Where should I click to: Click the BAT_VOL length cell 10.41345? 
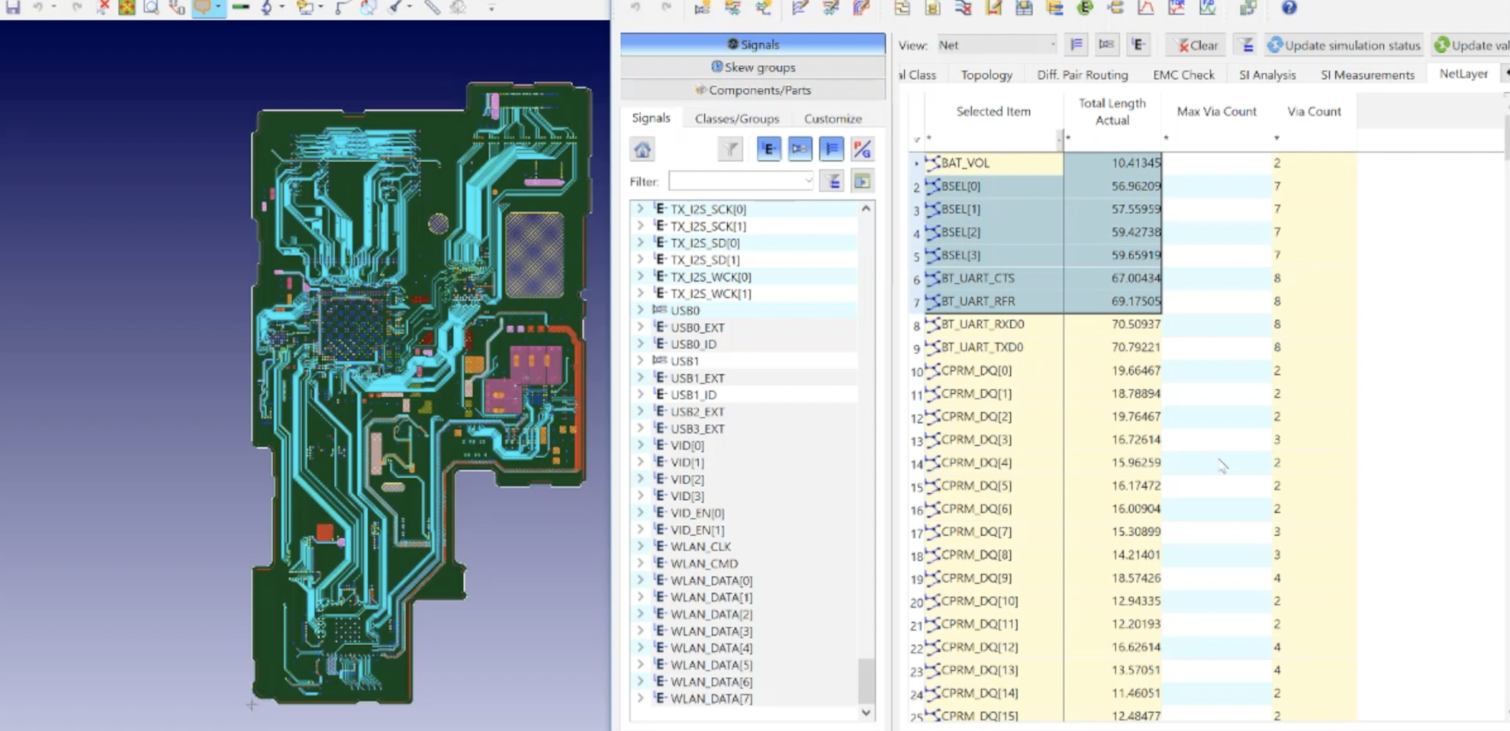pyautogui.click(x=1113, y=162)
